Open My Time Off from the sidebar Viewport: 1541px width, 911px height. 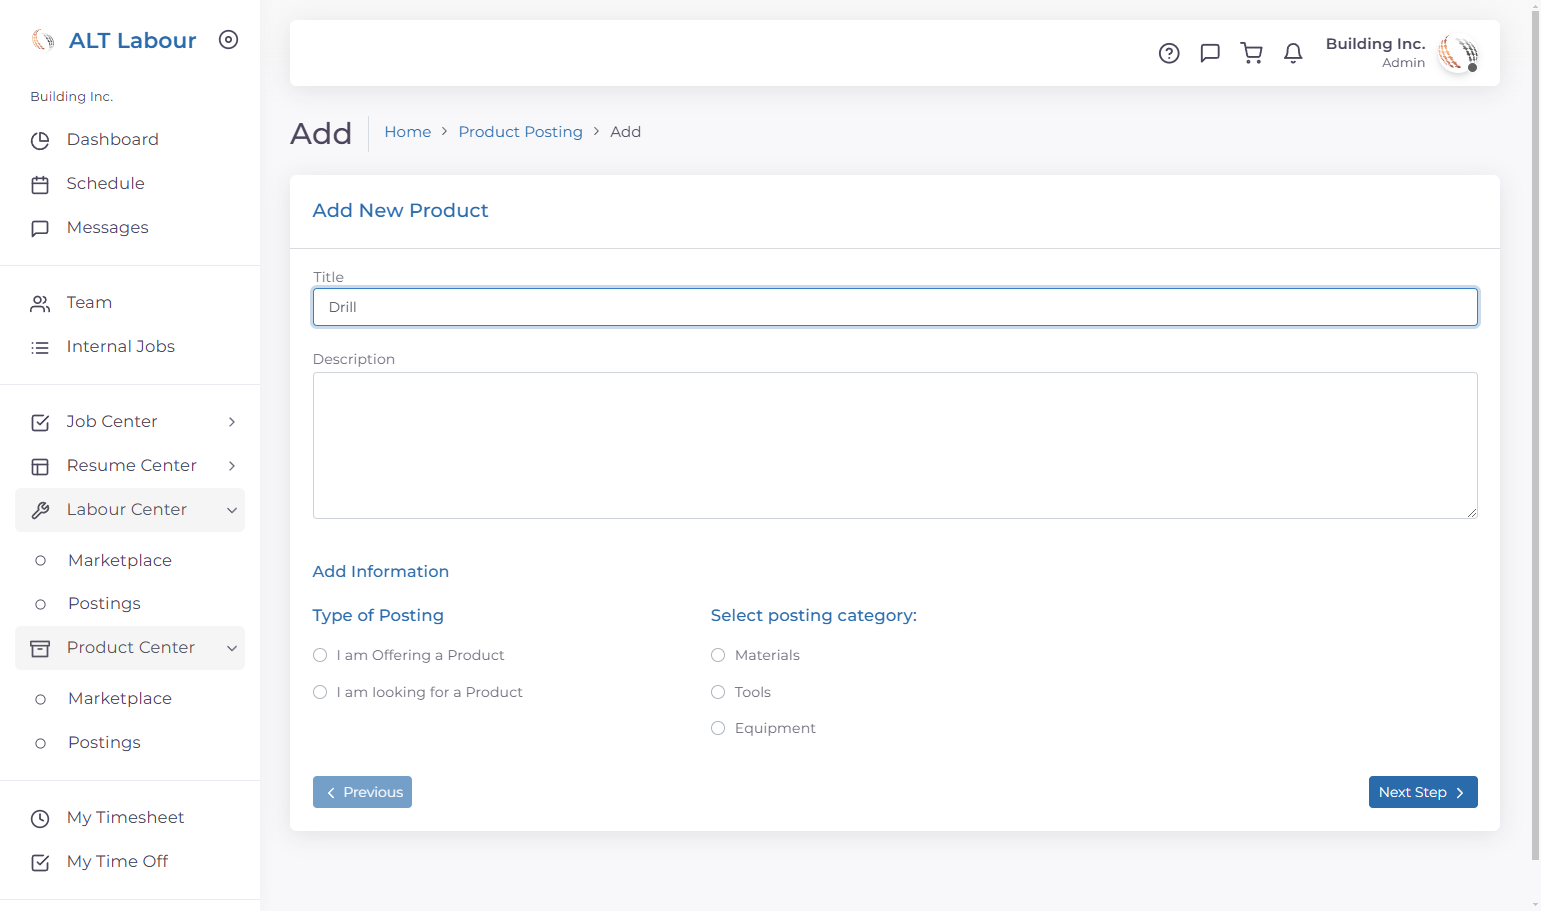pos(117,861)
